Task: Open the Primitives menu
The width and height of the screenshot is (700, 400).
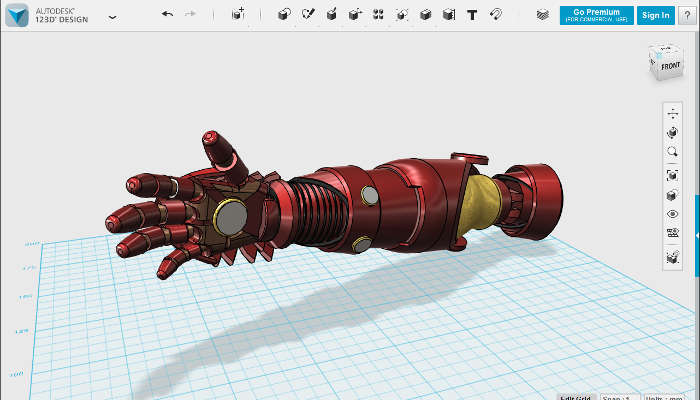Action: click(284, 15)
